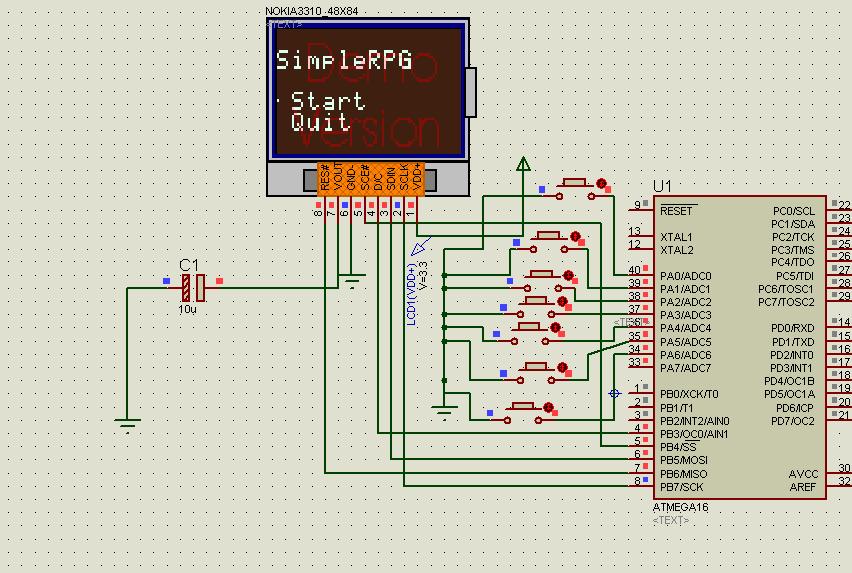
Task: Click the U1 reference label
Action: 662,186
